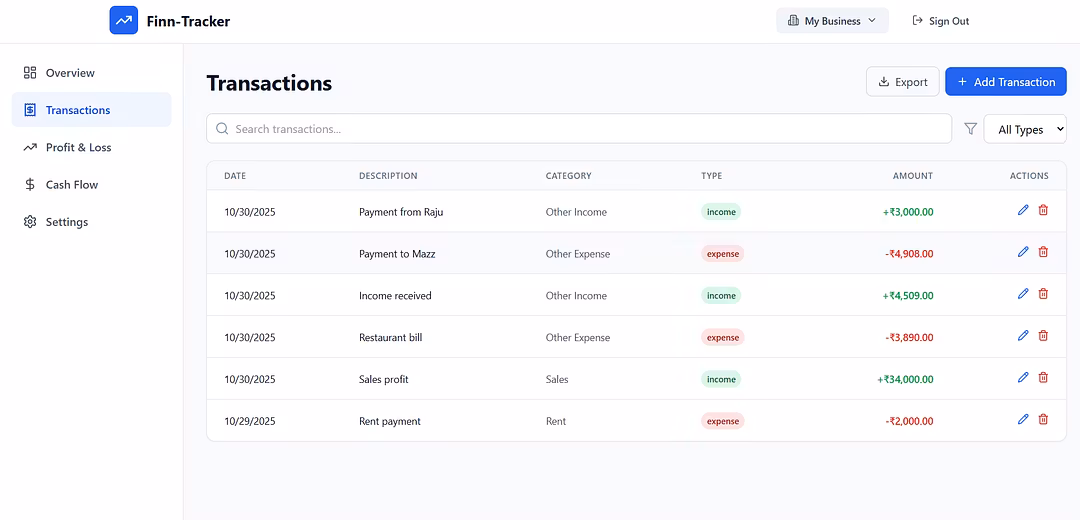This screenshot has height=520, width=1080.
Task: Click the filter funnel icon
Action: 970,129
